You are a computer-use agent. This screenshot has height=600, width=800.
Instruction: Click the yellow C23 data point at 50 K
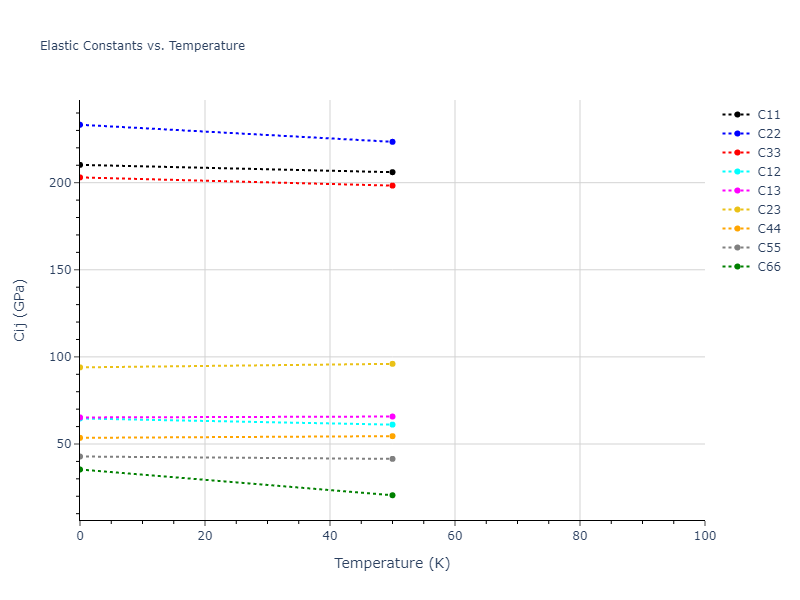coord(392,364)
